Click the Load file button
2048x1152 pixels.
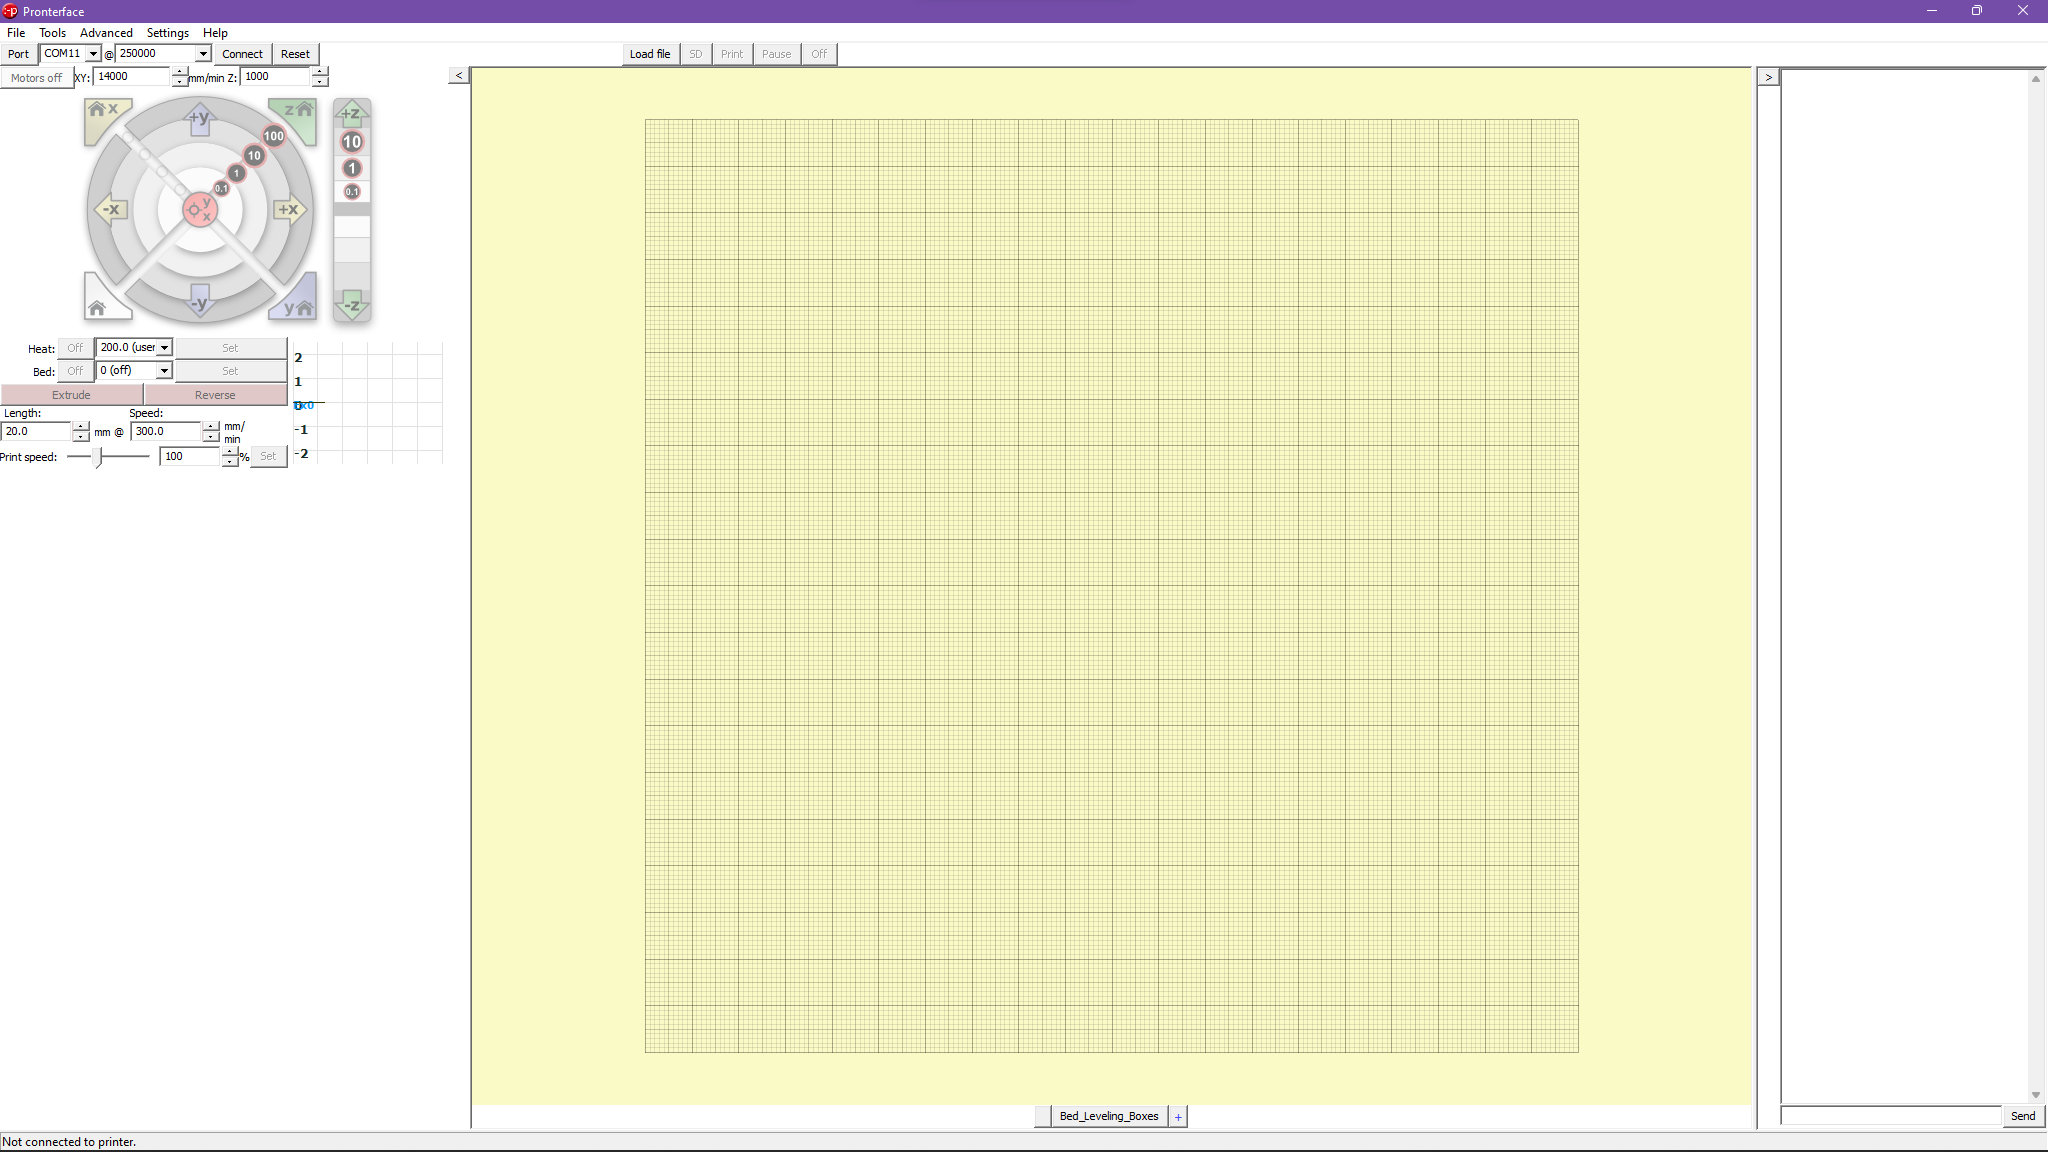click(x=650, y=54)
